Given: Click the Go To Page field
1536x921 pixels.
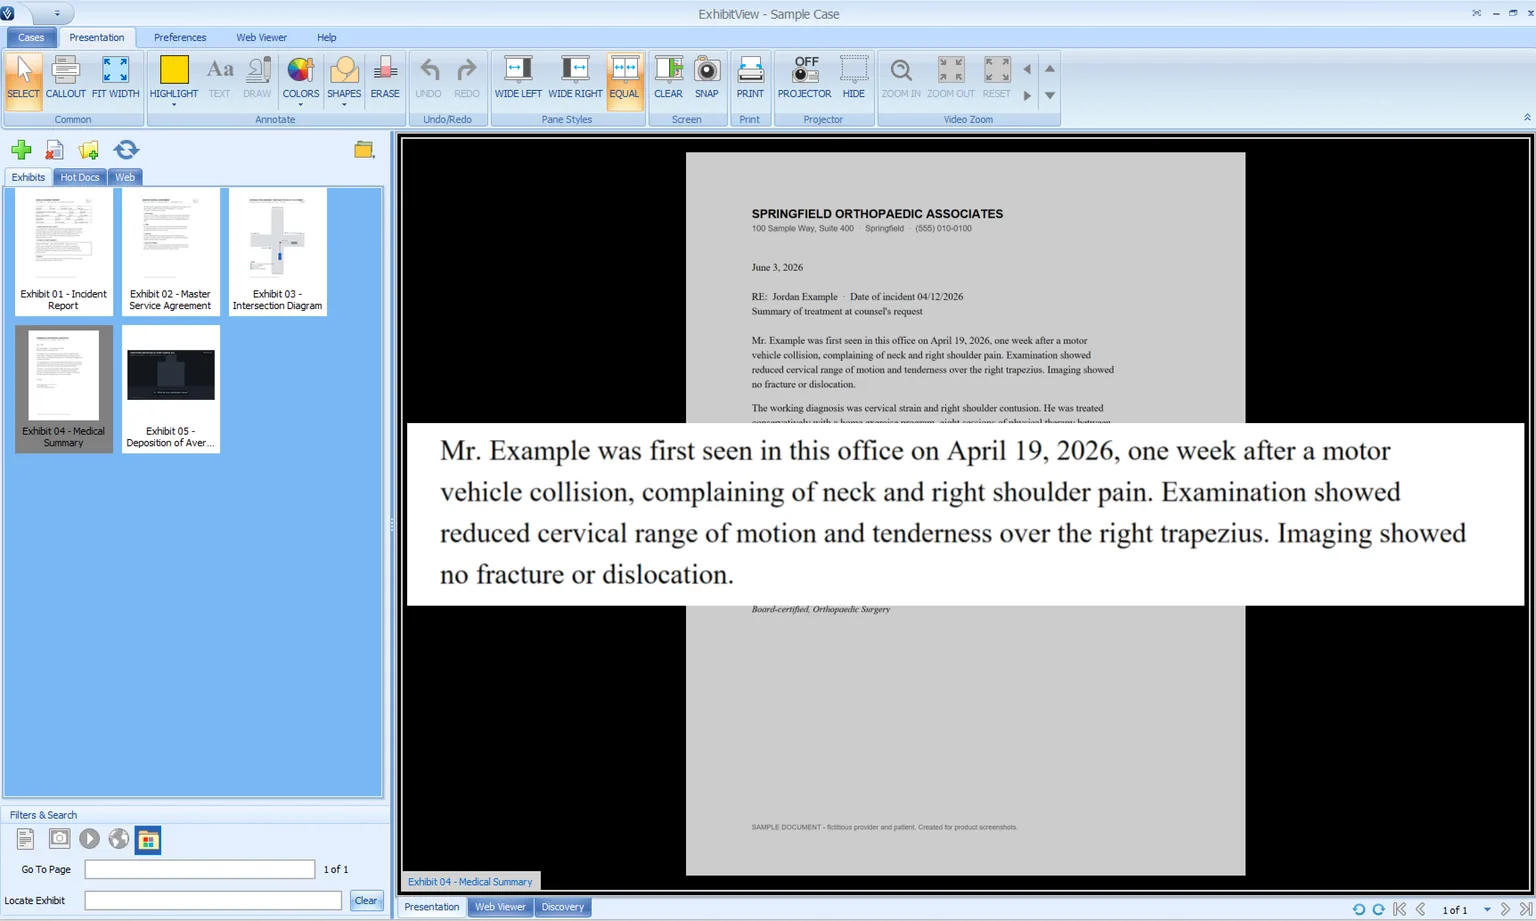Looking at the screenshot, I should click(200, 869).
